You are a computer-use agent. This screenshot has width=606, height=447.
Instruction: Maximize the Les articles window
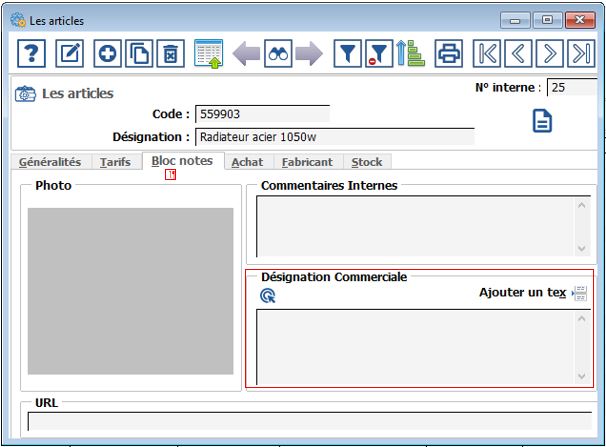pyautogui.click(x=547, y=20)
